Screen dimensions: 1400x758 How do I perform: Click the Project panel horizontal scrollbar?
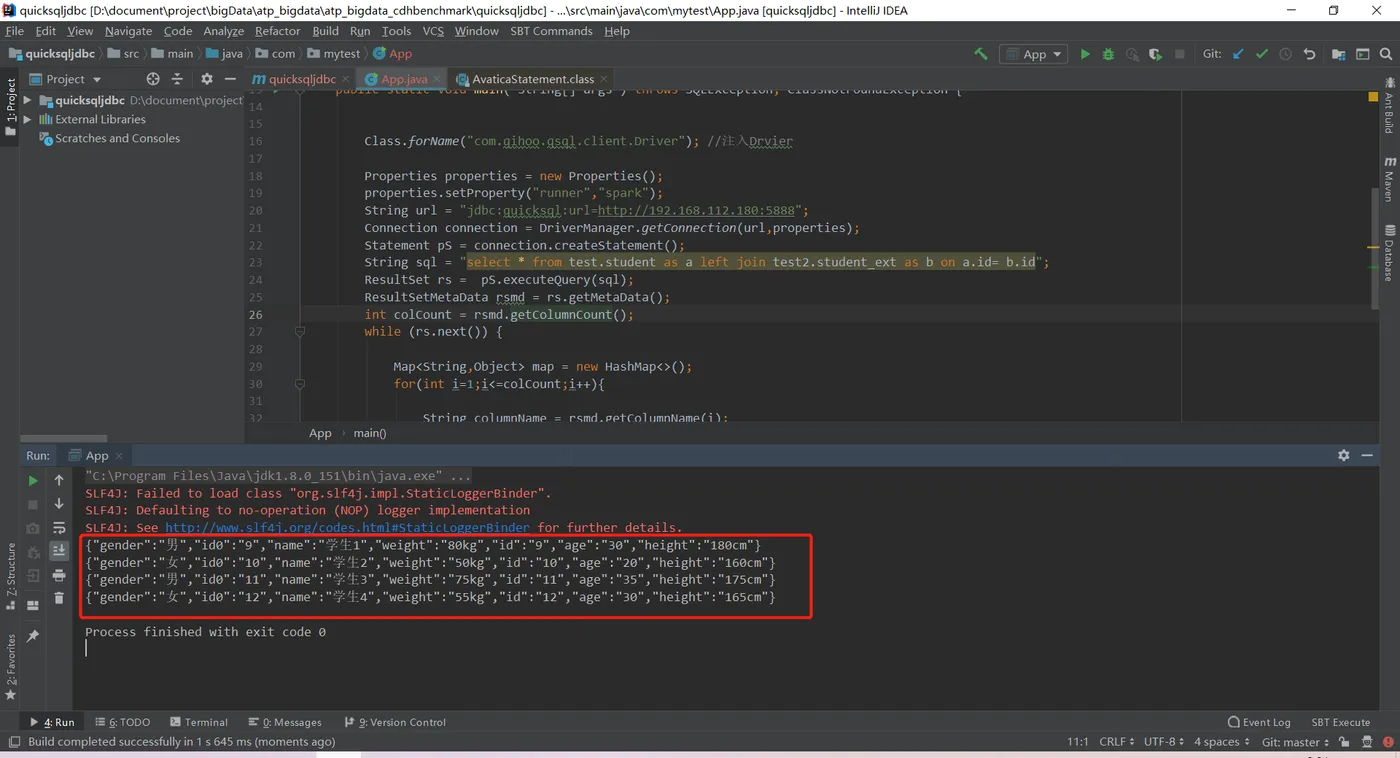pyautogui.click(x=64, y=438)
